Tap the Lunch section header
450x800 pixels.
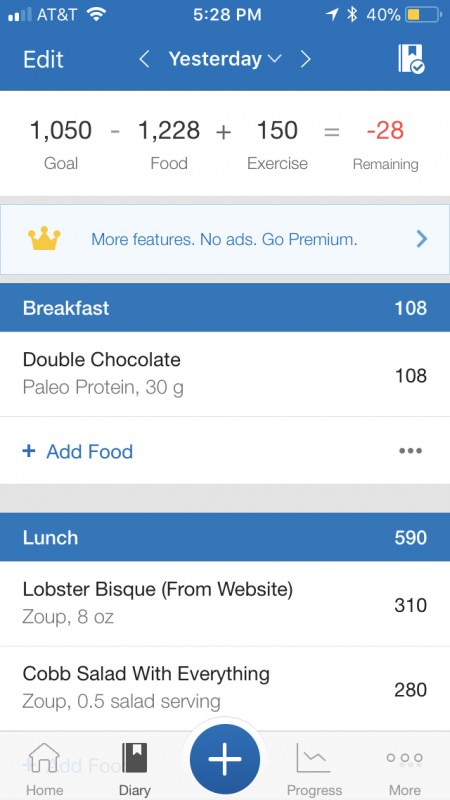(225, 537)
